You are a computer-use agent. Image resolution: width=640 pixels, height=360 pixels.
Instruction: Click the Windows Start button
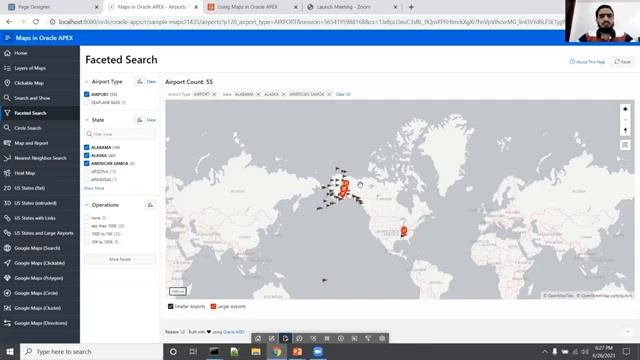pos(10,351)
